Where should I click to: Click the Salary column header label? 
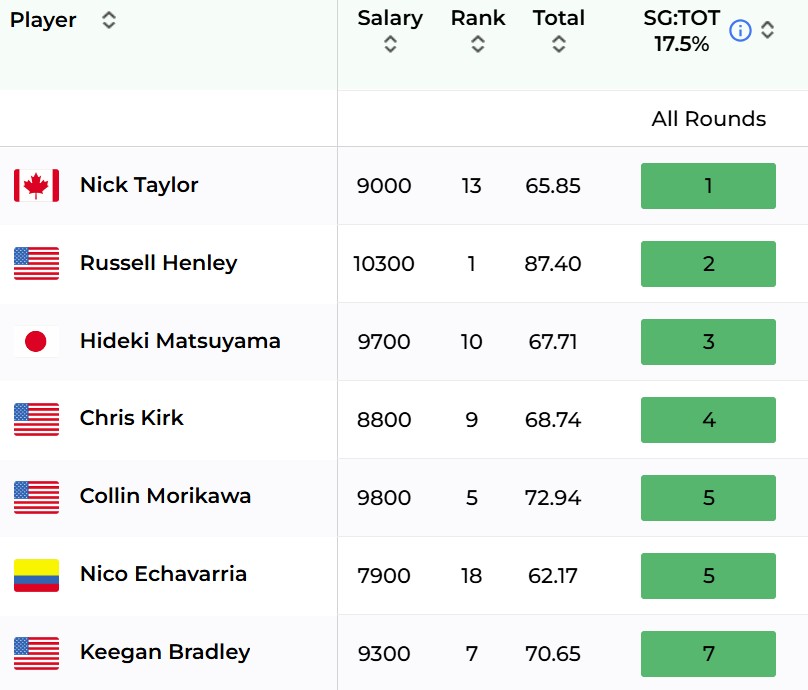coord(390,18)
